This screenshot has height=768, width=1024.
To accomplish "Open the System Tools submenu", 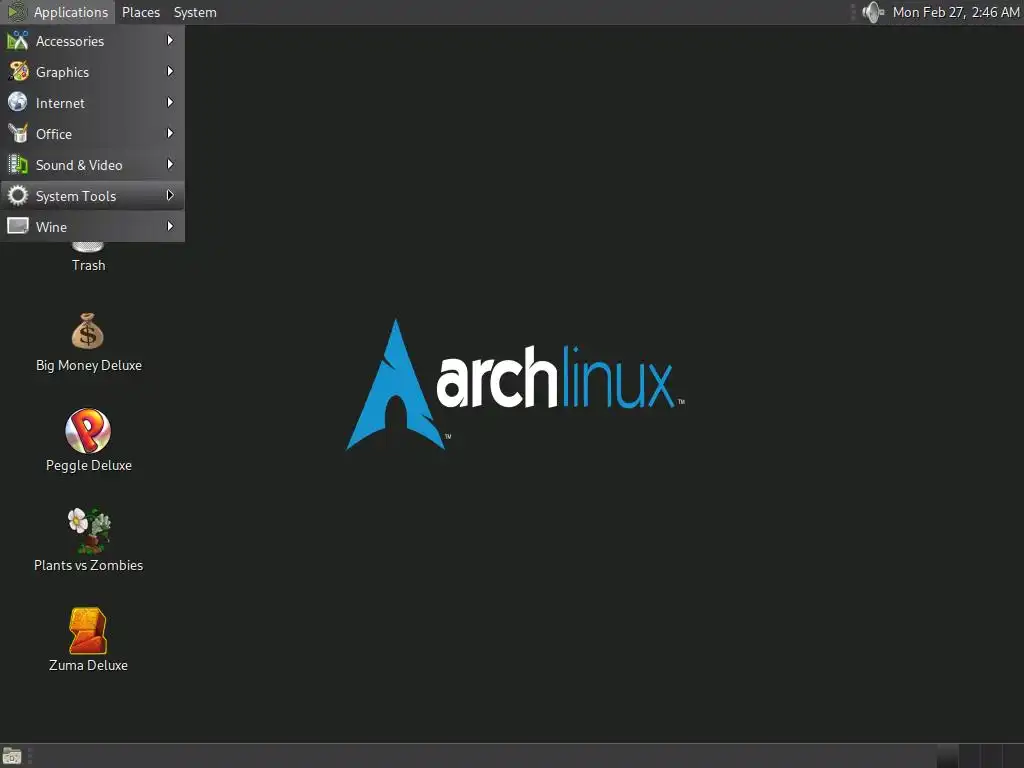I will 93,196.
